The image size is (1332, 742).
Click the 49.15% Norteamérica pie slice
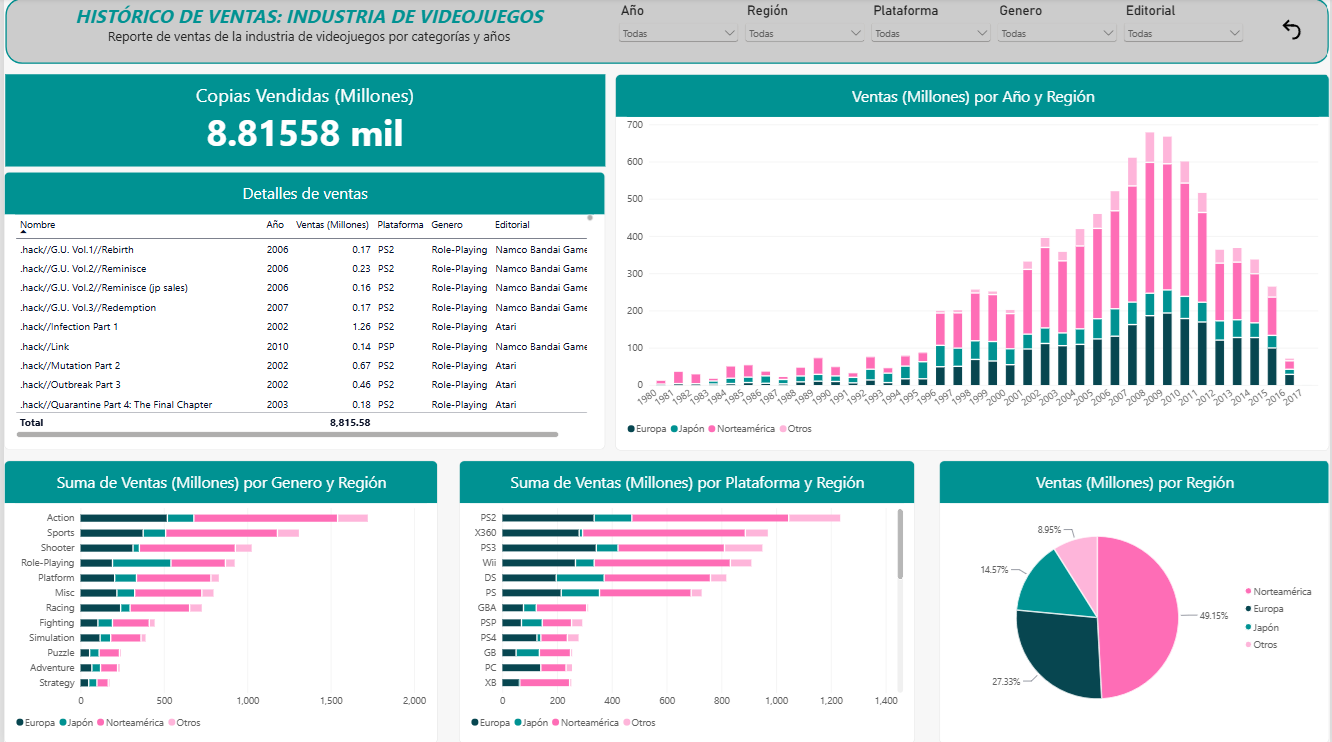(x=1138, y=616)
